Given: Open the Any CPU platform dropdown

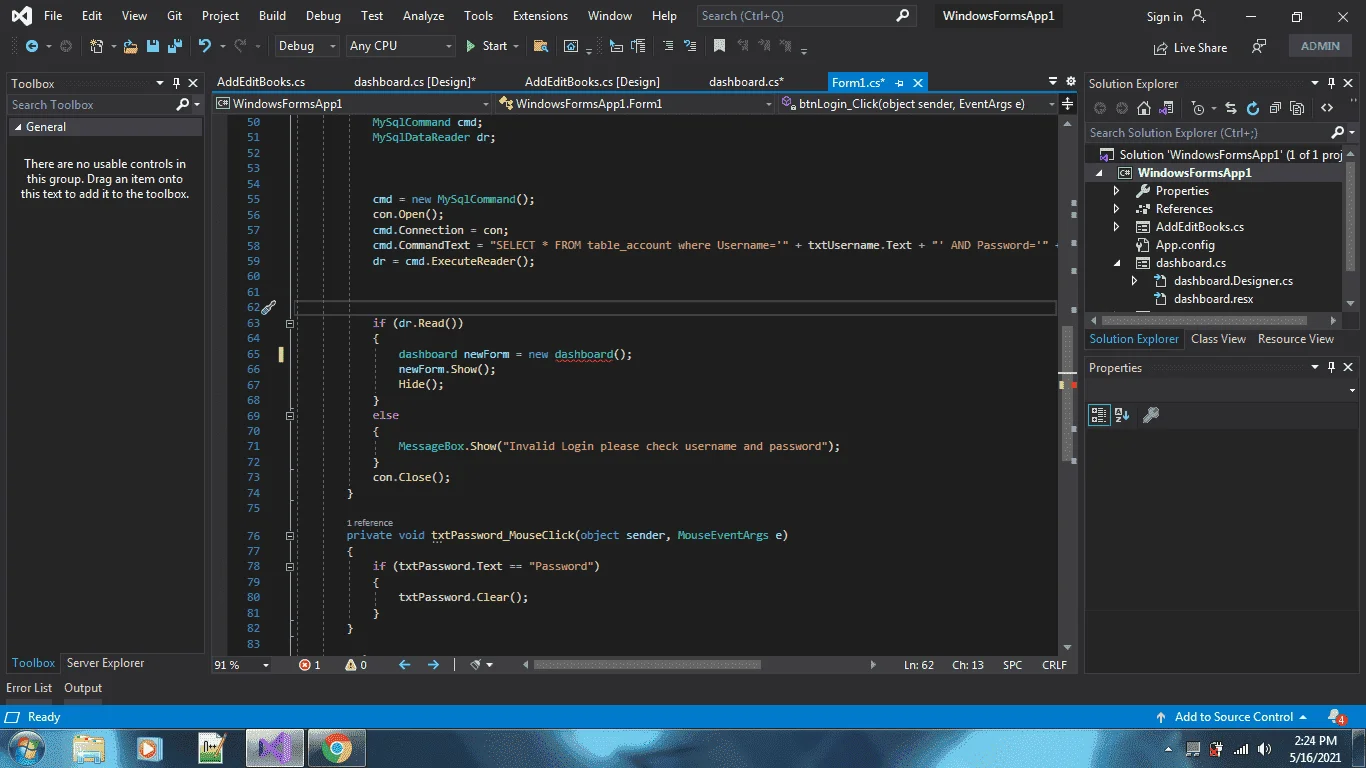Looking at the screenshot, I should tap(400, 46).
